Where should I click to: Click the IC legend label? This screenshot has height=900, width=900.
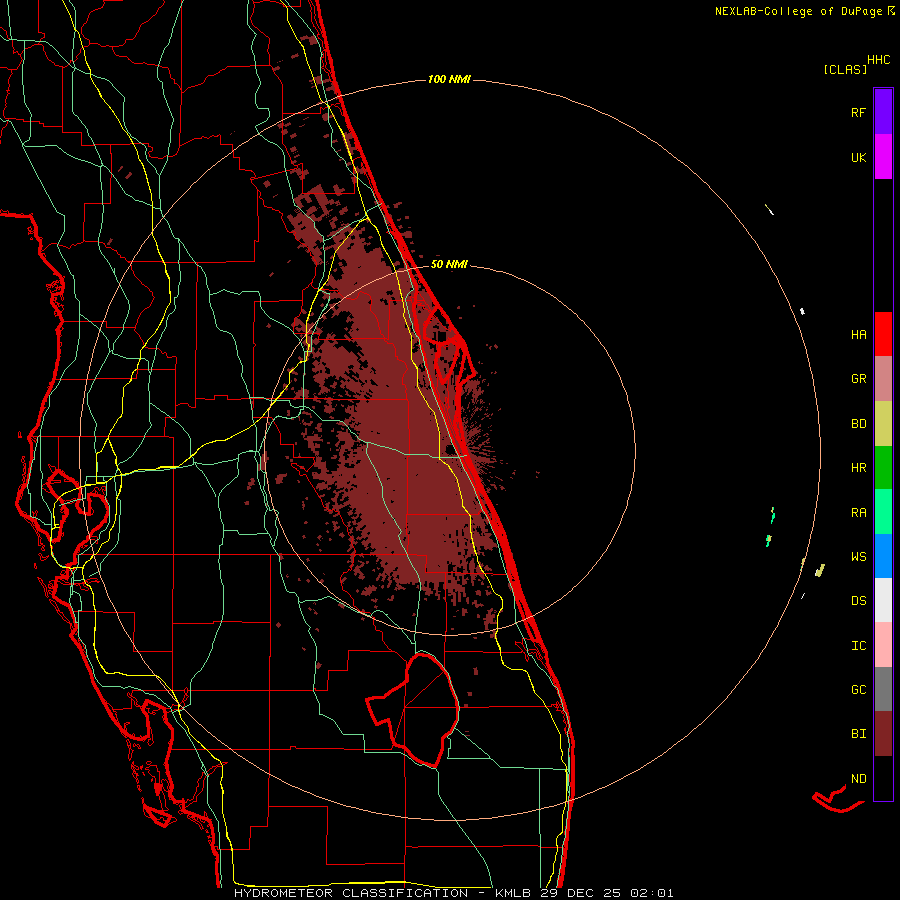pyautogui.click(x=858, y=646)
